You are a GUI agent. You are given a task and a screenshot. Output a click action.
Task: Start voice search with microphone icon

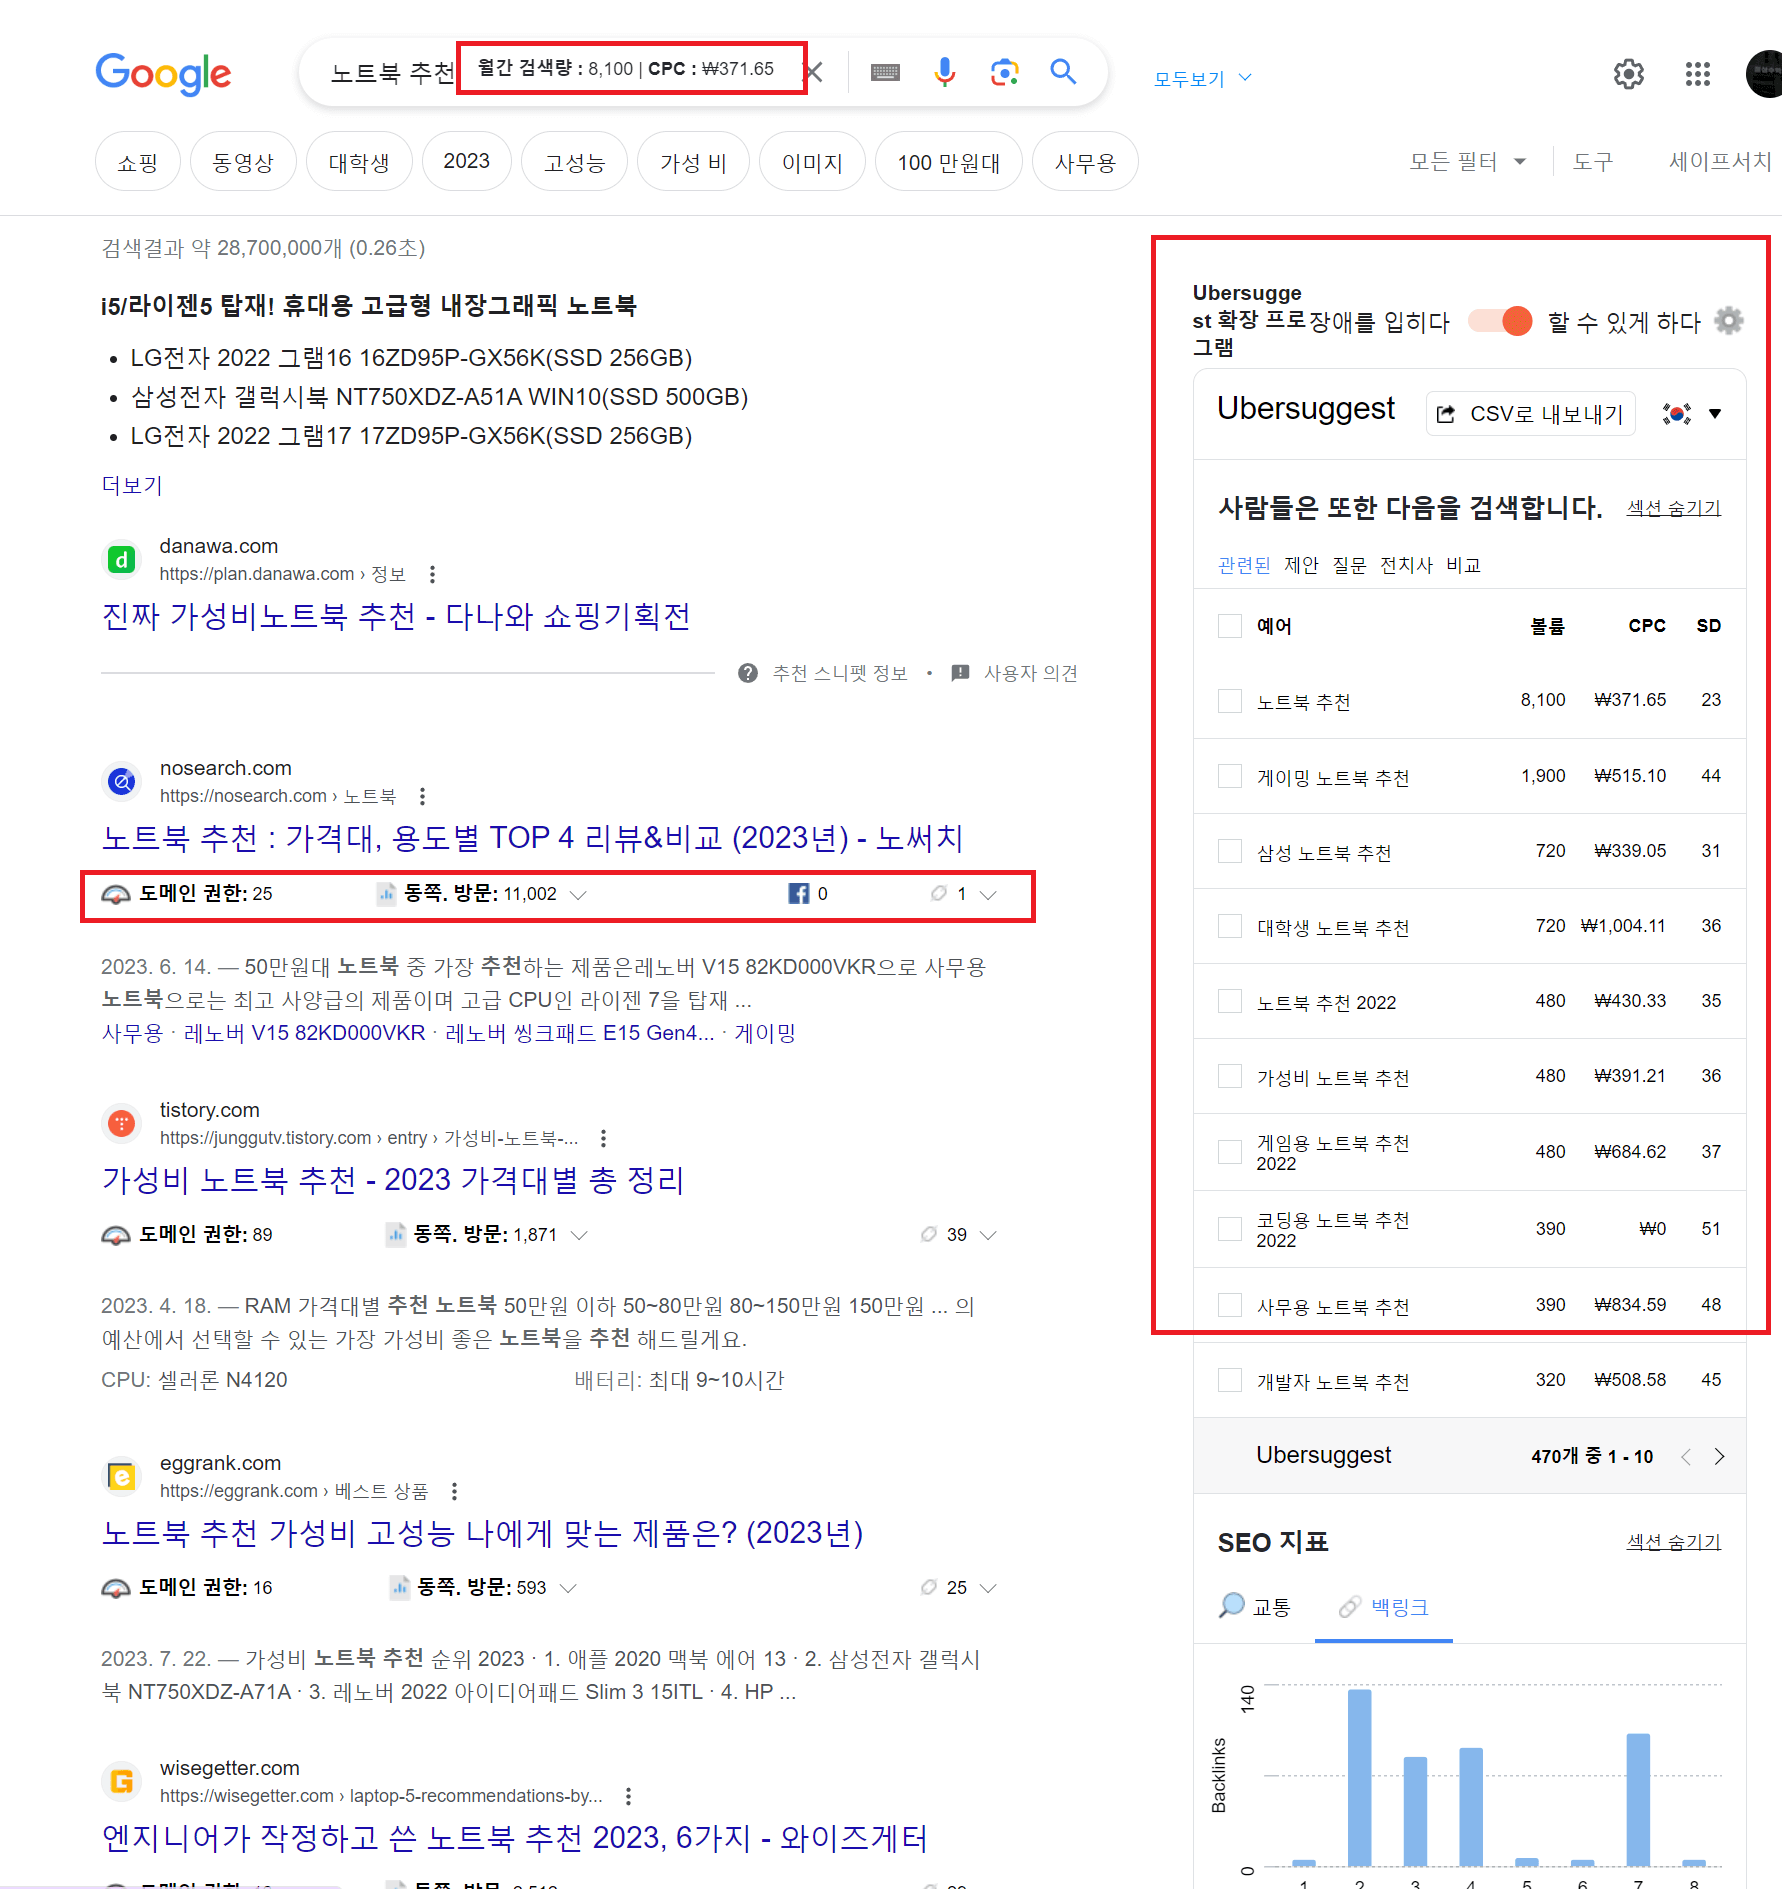tap(944, 72)
